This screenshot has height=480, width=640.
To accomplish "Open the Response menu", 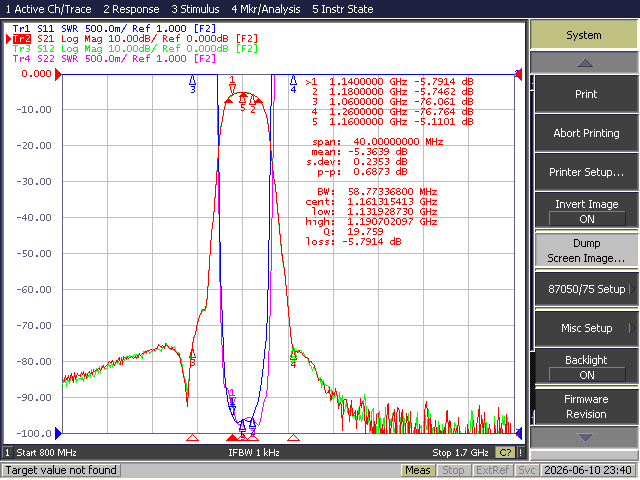I will tap(131, 9).
